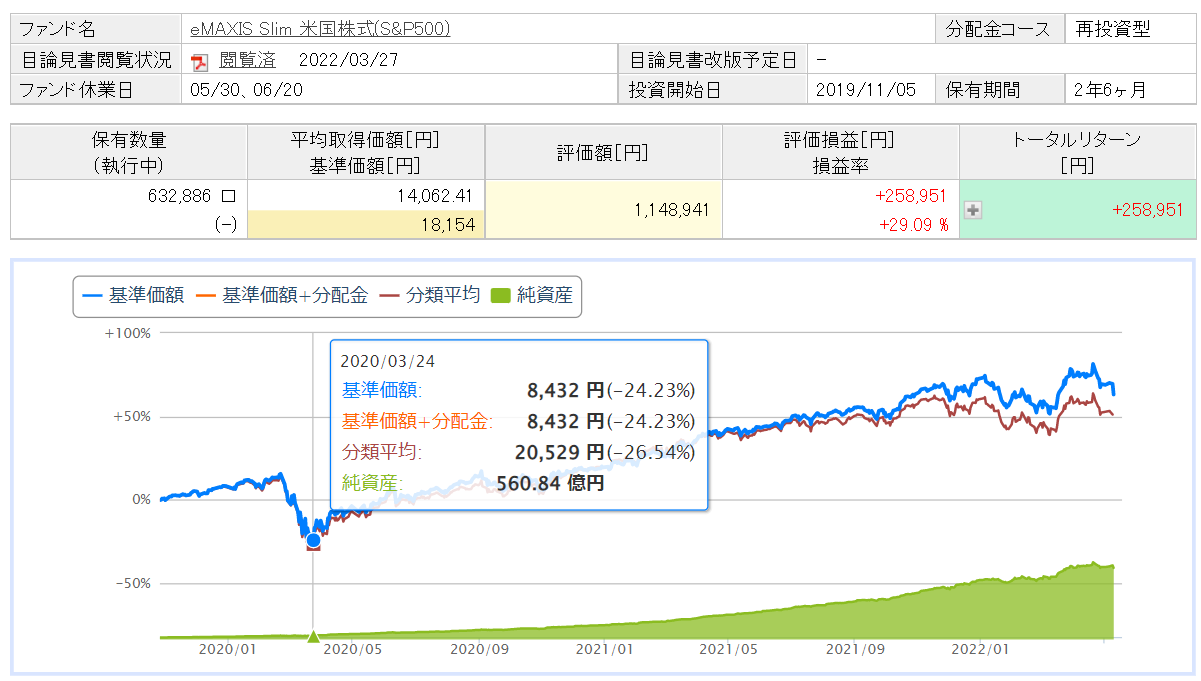
Task: Select the total return value +258,951 in green cell
Action: pos(1147,210)
